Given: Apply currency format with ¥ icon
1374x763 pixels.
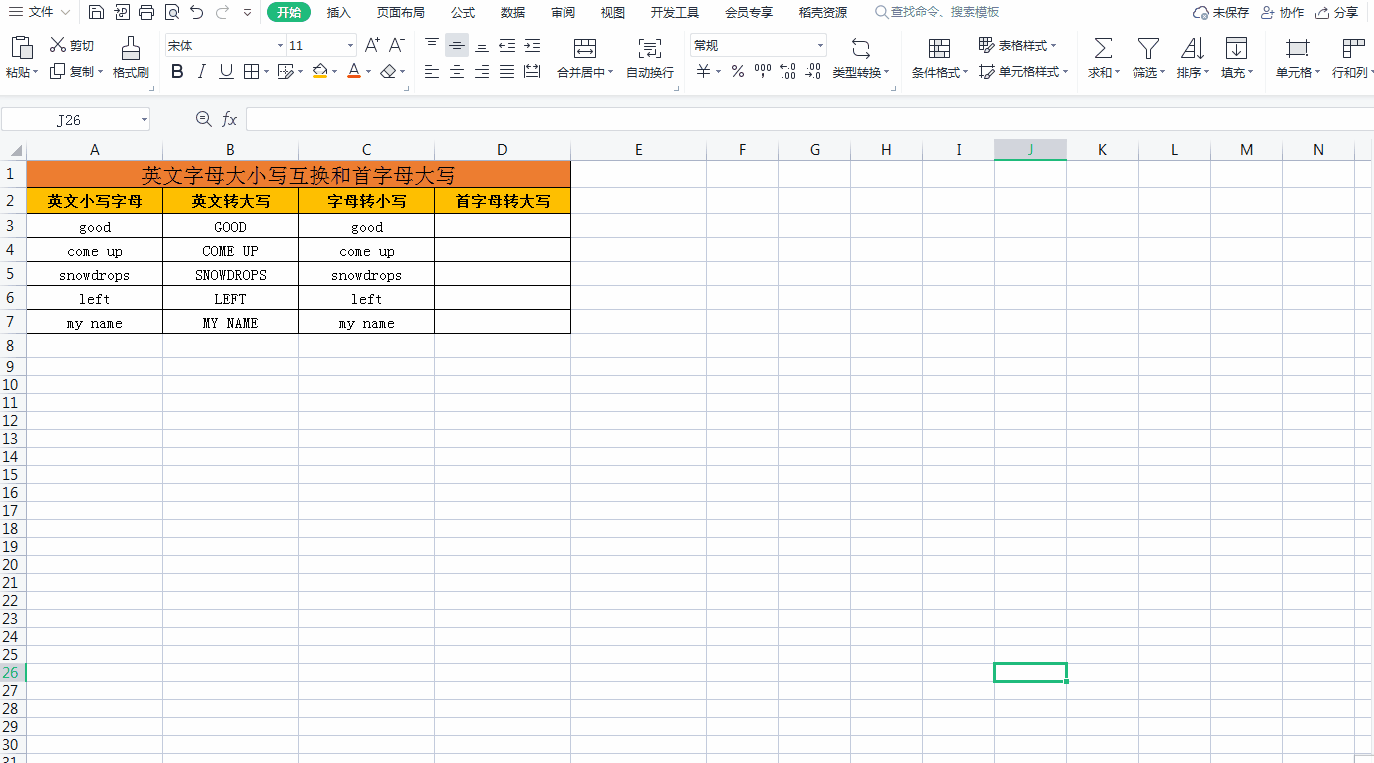Looking at the screenshot, I should tap(704, 71).
